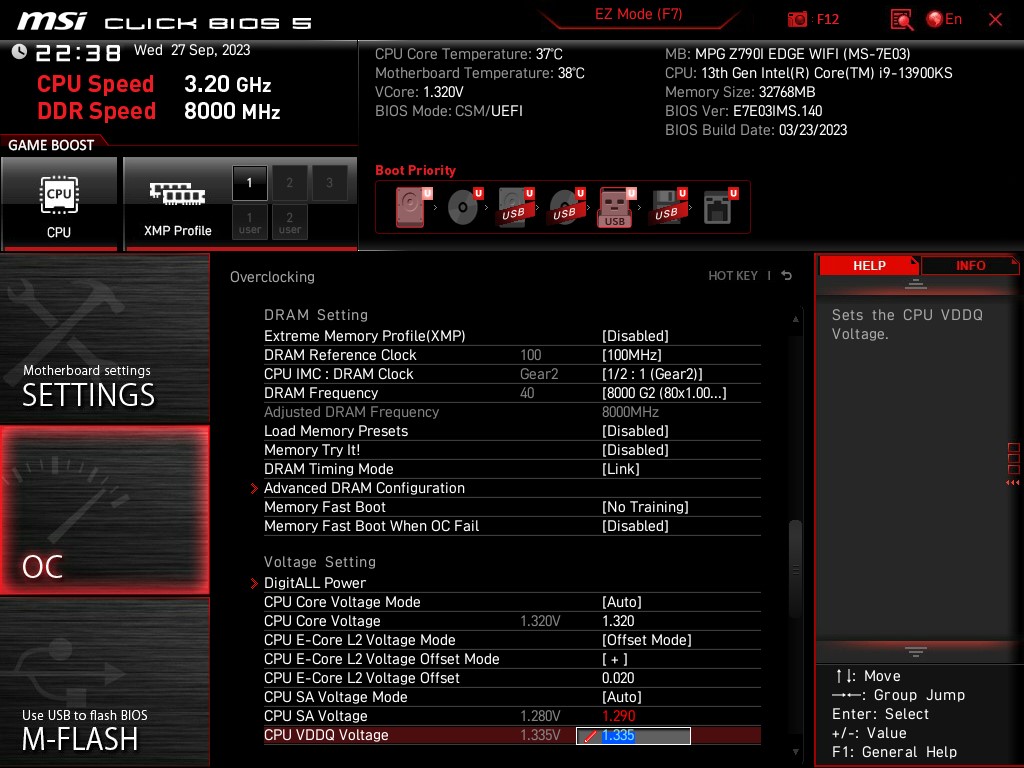Viewport: 1024px width, 768px height.
Task: Click the CPU VDDQ Voltage input field
Action: (633, 735)
